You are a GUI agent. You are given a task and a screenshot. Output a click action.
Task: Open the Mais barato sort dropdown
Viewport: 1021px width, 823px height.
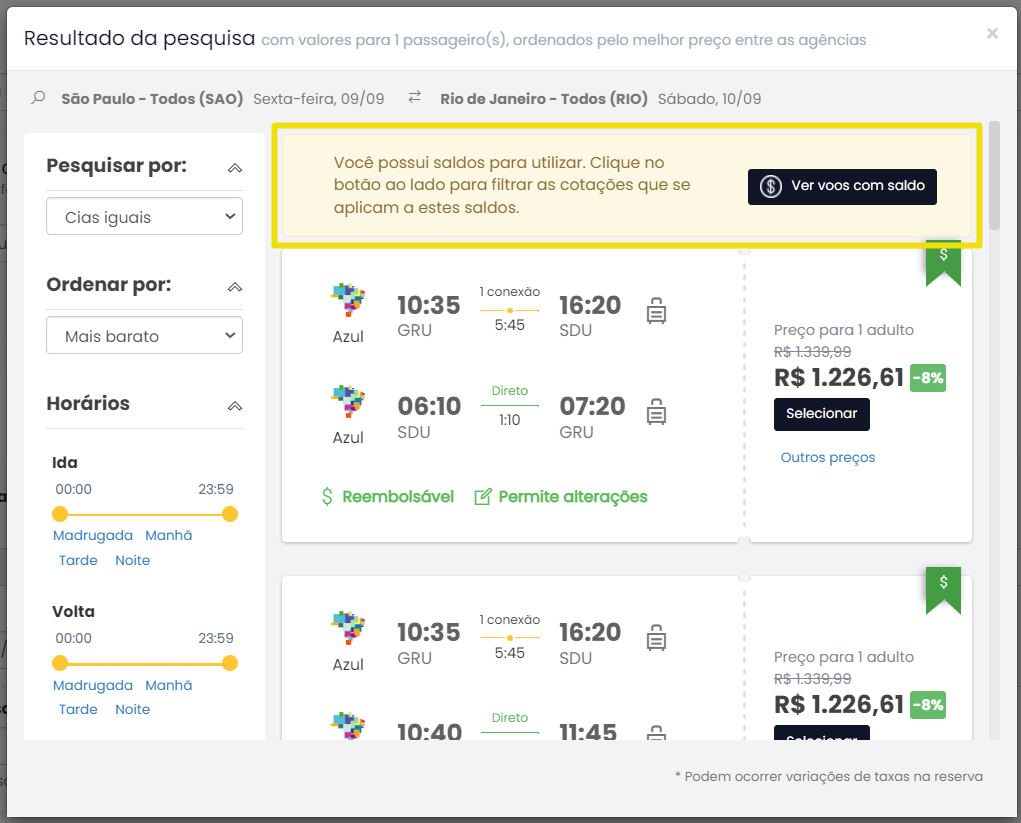coord(145,335)
